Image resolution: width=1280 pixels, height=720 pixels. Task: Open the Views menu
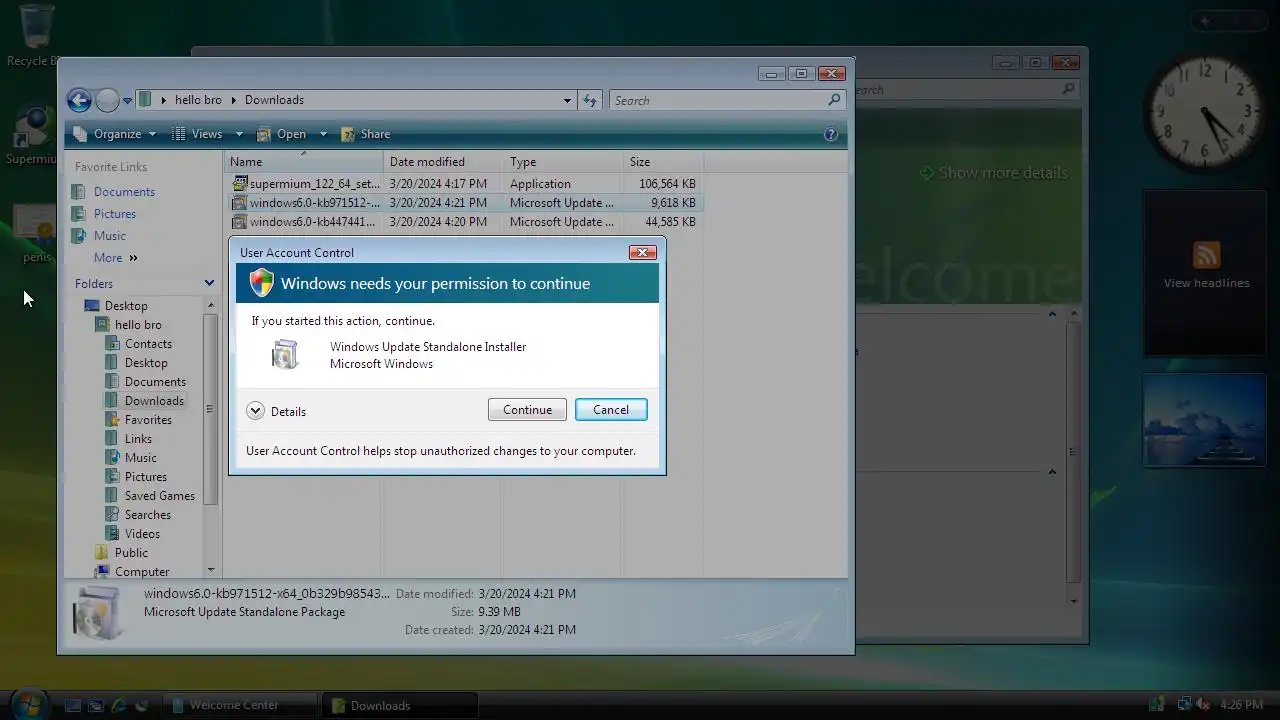tap(198, 134)
